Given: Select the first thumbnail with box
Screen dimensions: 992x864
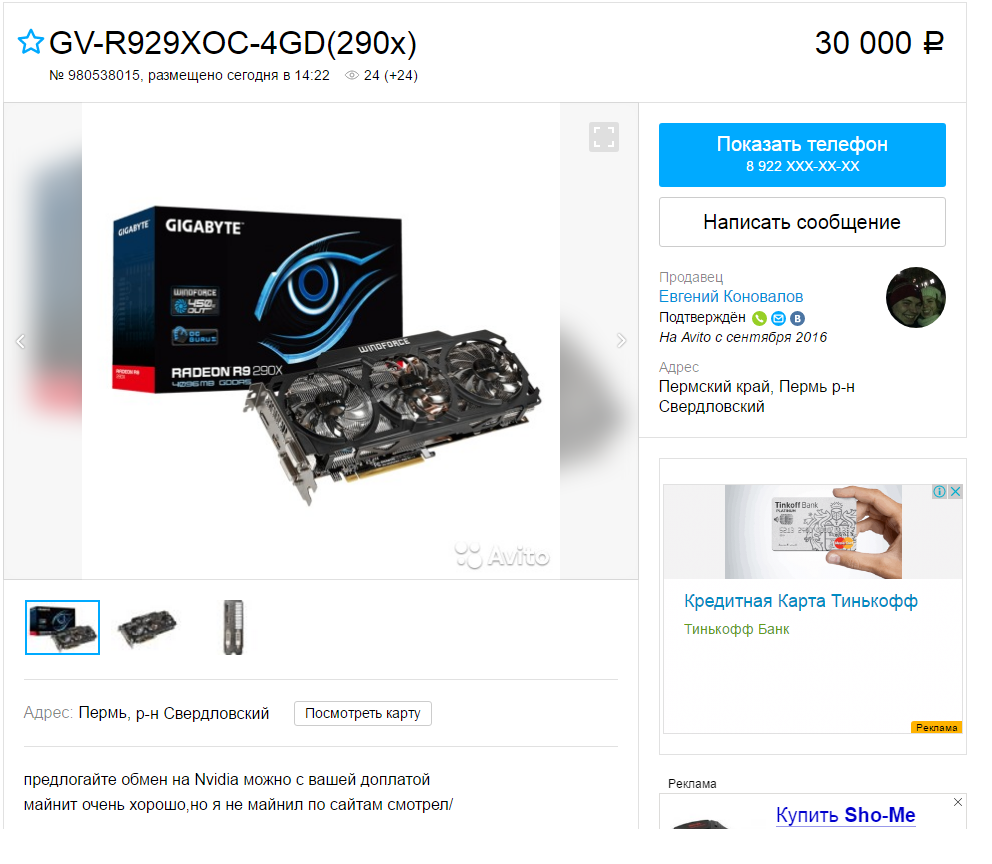Looking at the screenshot, I should pos(63,627).
